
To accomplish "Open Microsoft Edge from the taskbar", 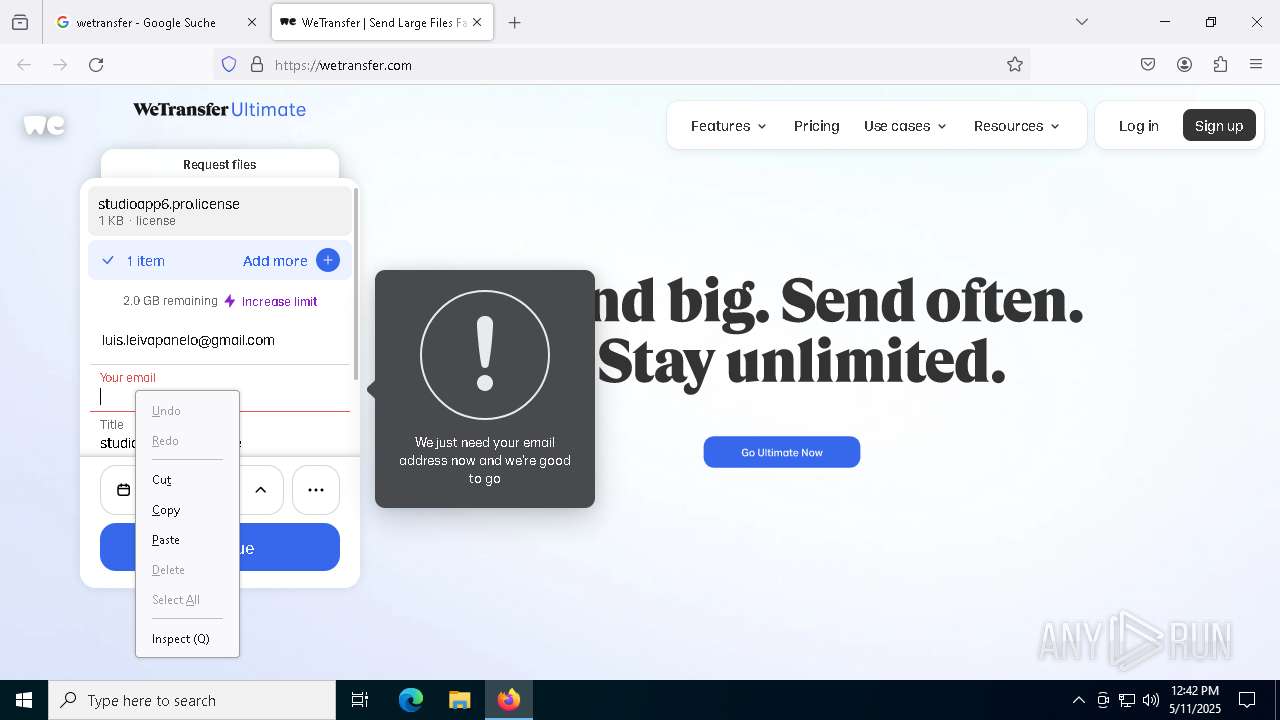I will click(x=411, y=700).
